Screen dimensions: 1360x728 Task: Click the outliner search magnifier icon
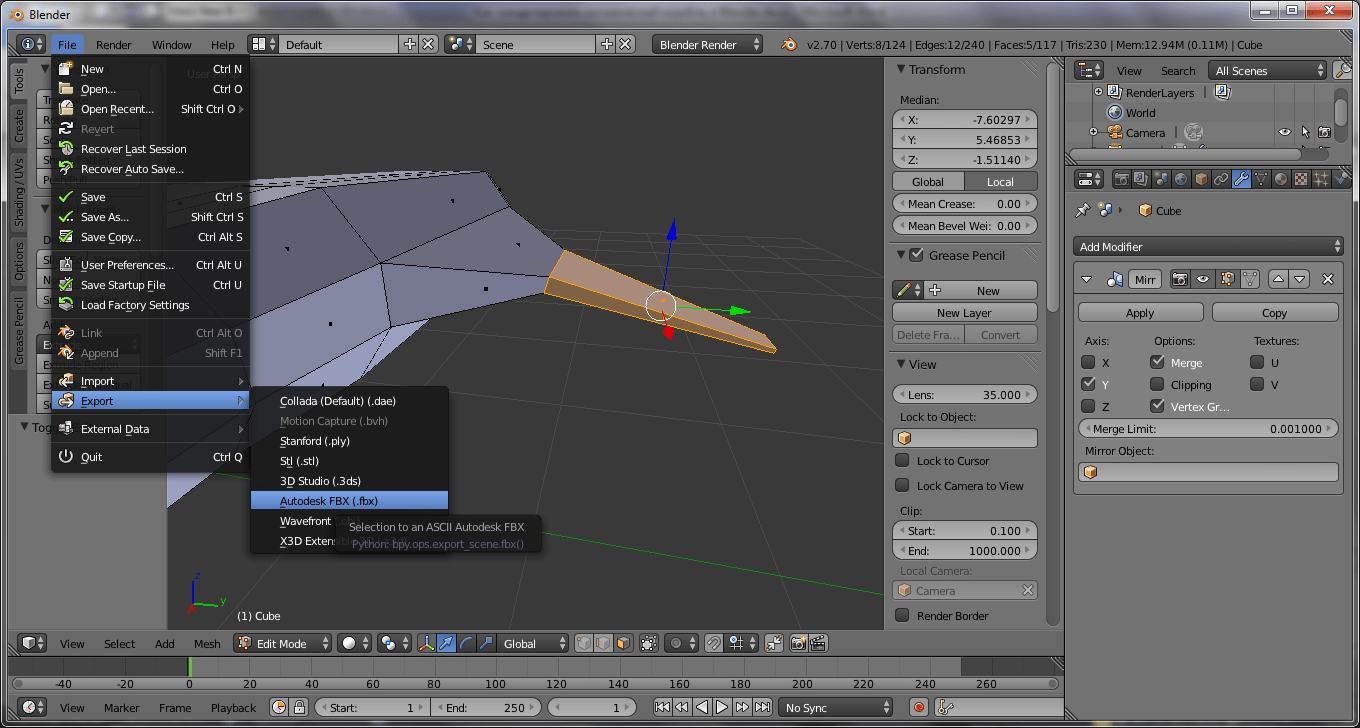click(x=1342, y=70)
